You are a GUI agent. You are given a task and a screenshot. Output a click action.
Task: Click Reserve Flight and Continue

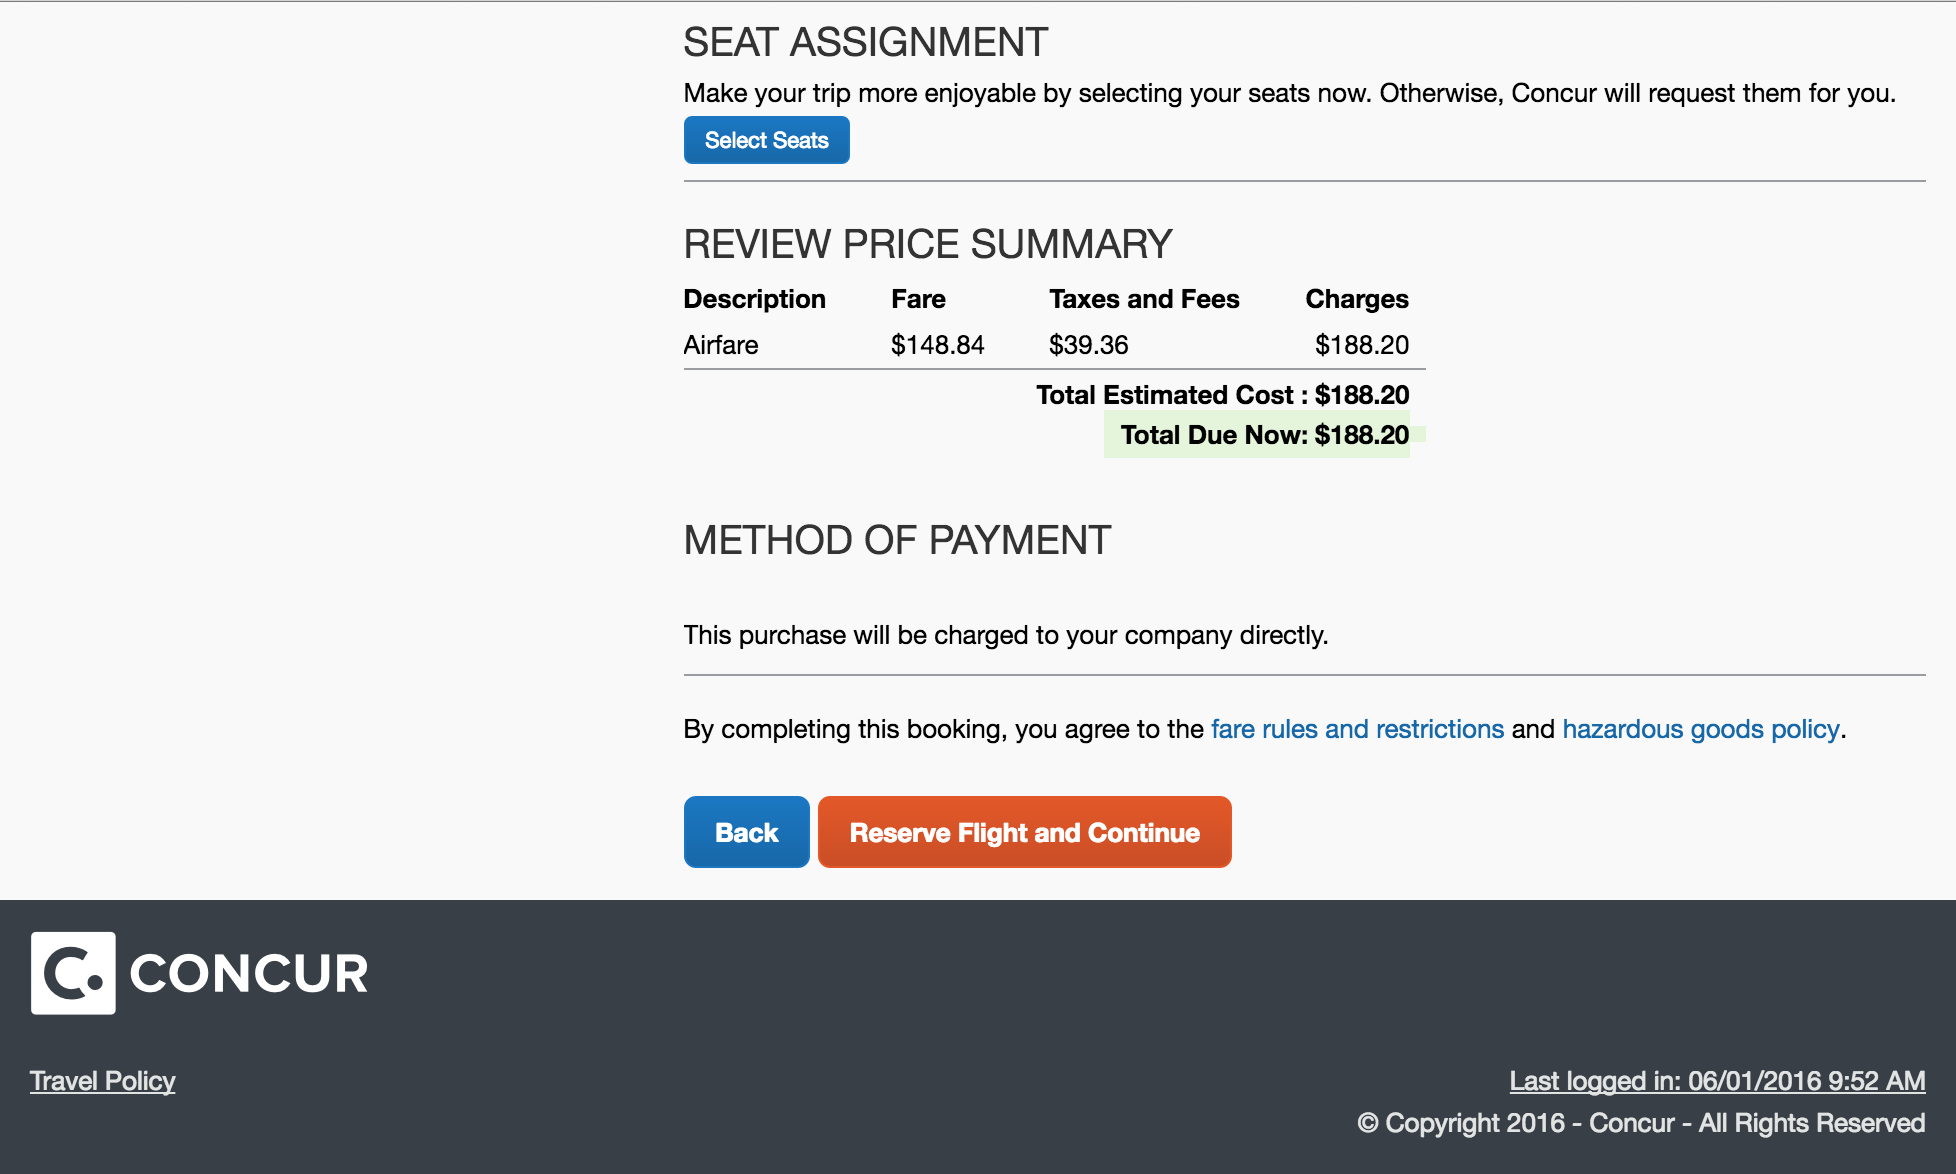click(1024, 832)
